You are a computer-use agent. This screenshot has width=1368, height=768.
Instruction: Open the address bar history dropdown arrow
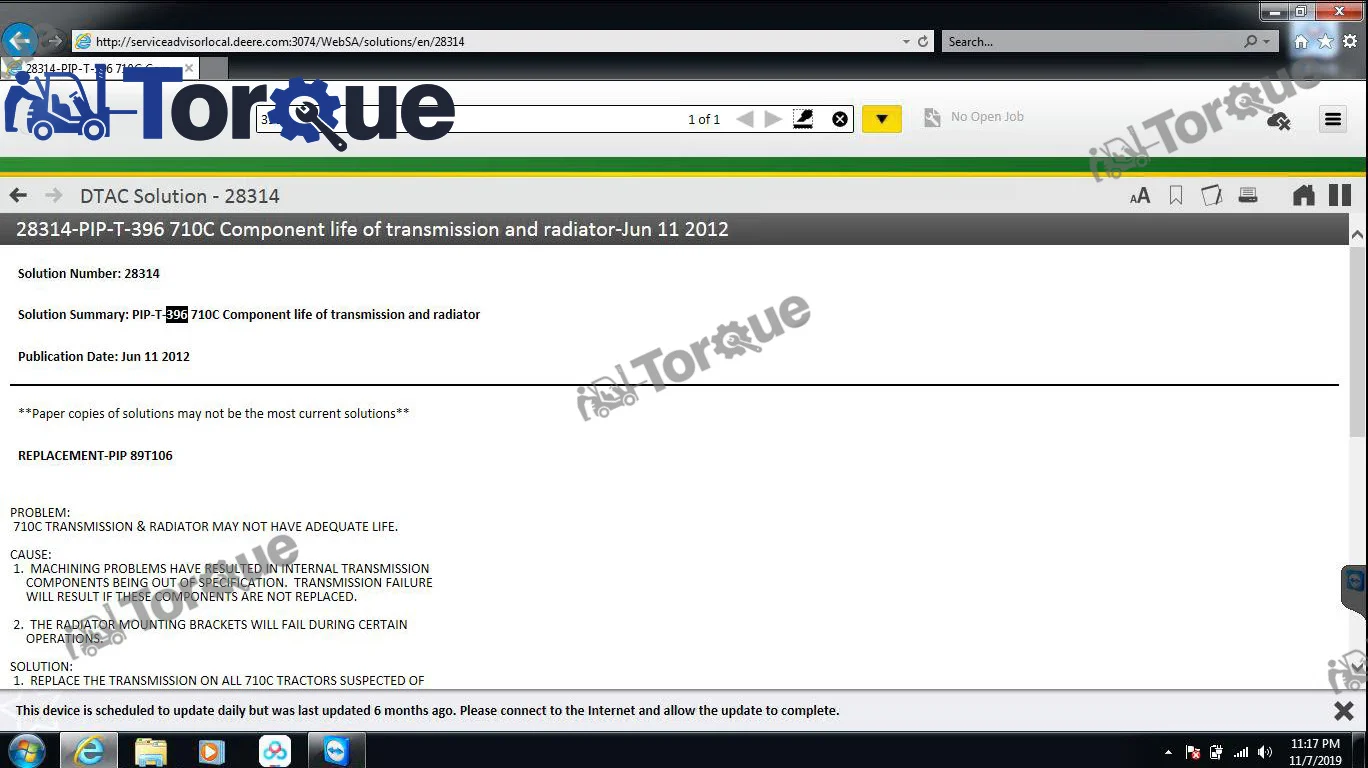click(906, 42)
